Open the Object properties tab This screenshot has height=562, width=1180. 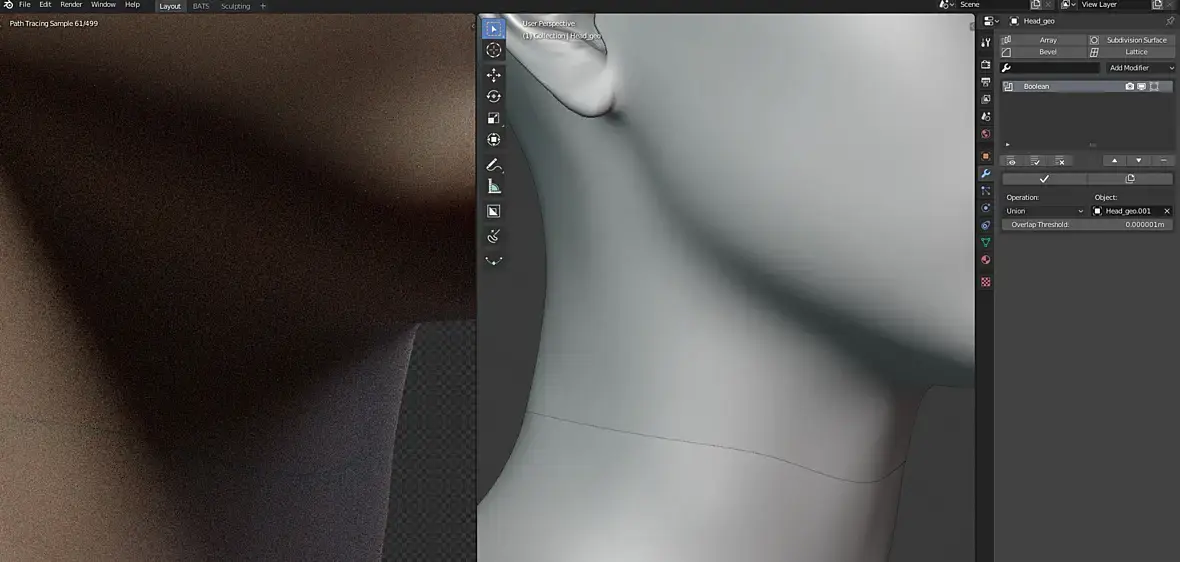[986, 156]
